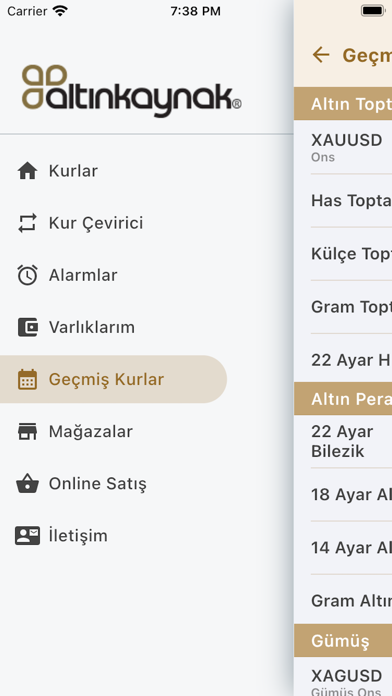Select the Has Toptan row
Image resolution: width=392 pixels, height=696 pixels.
point(343,201)
